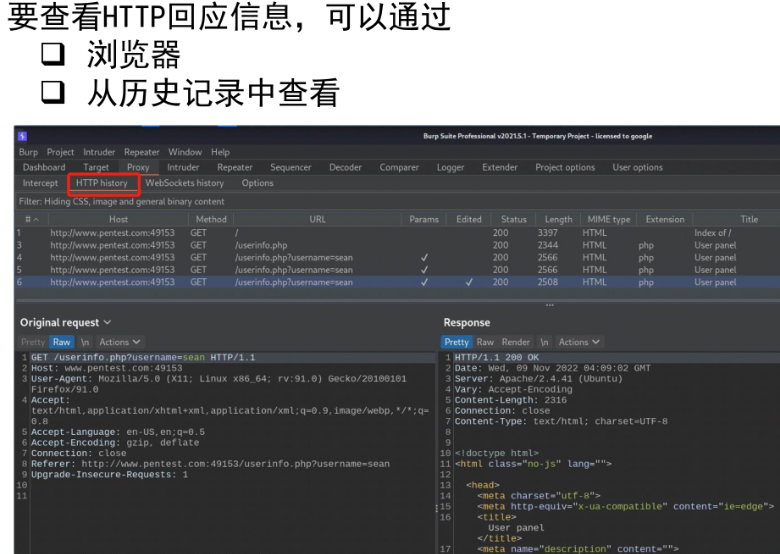Switch to the Dashboard tab
This screenshot has height=554, width=780.
44,168
